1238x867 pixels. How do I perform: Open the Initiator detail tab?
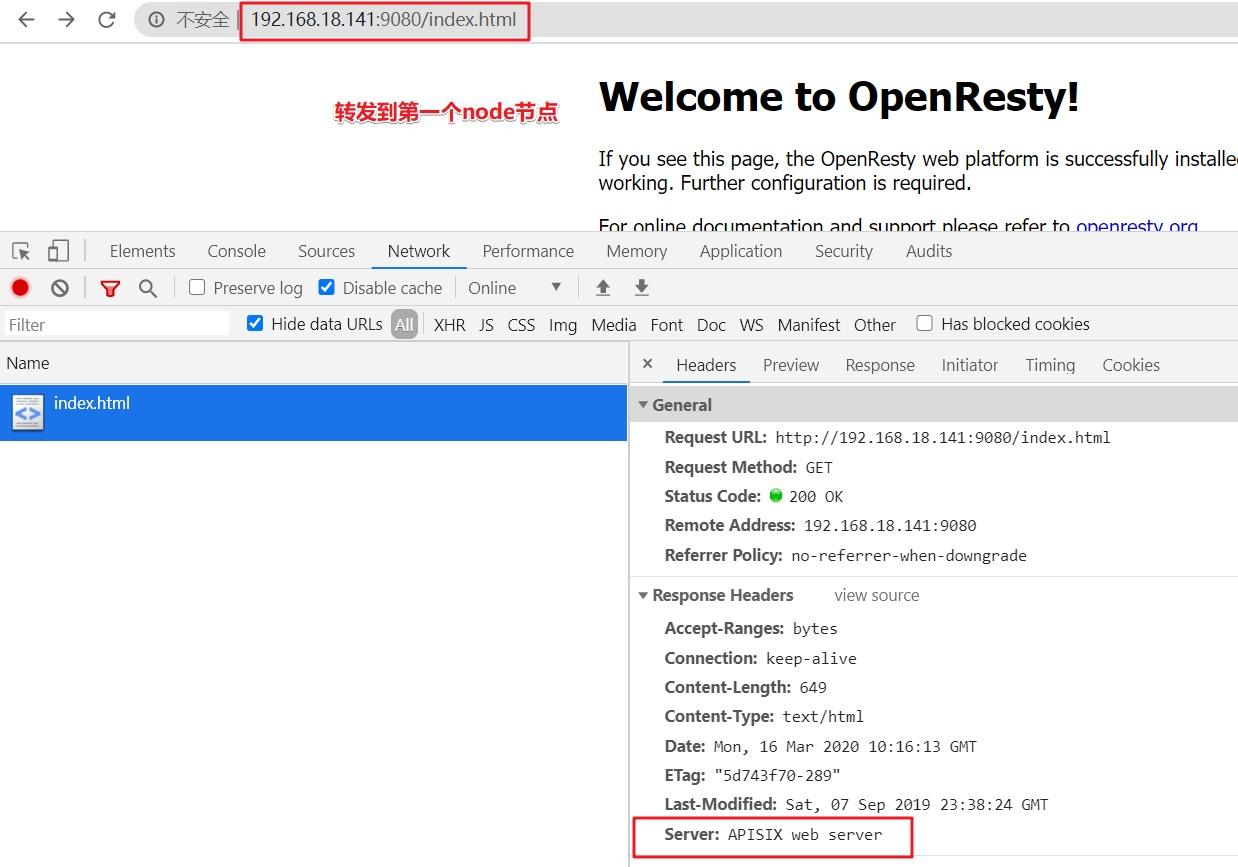point(970,365)
